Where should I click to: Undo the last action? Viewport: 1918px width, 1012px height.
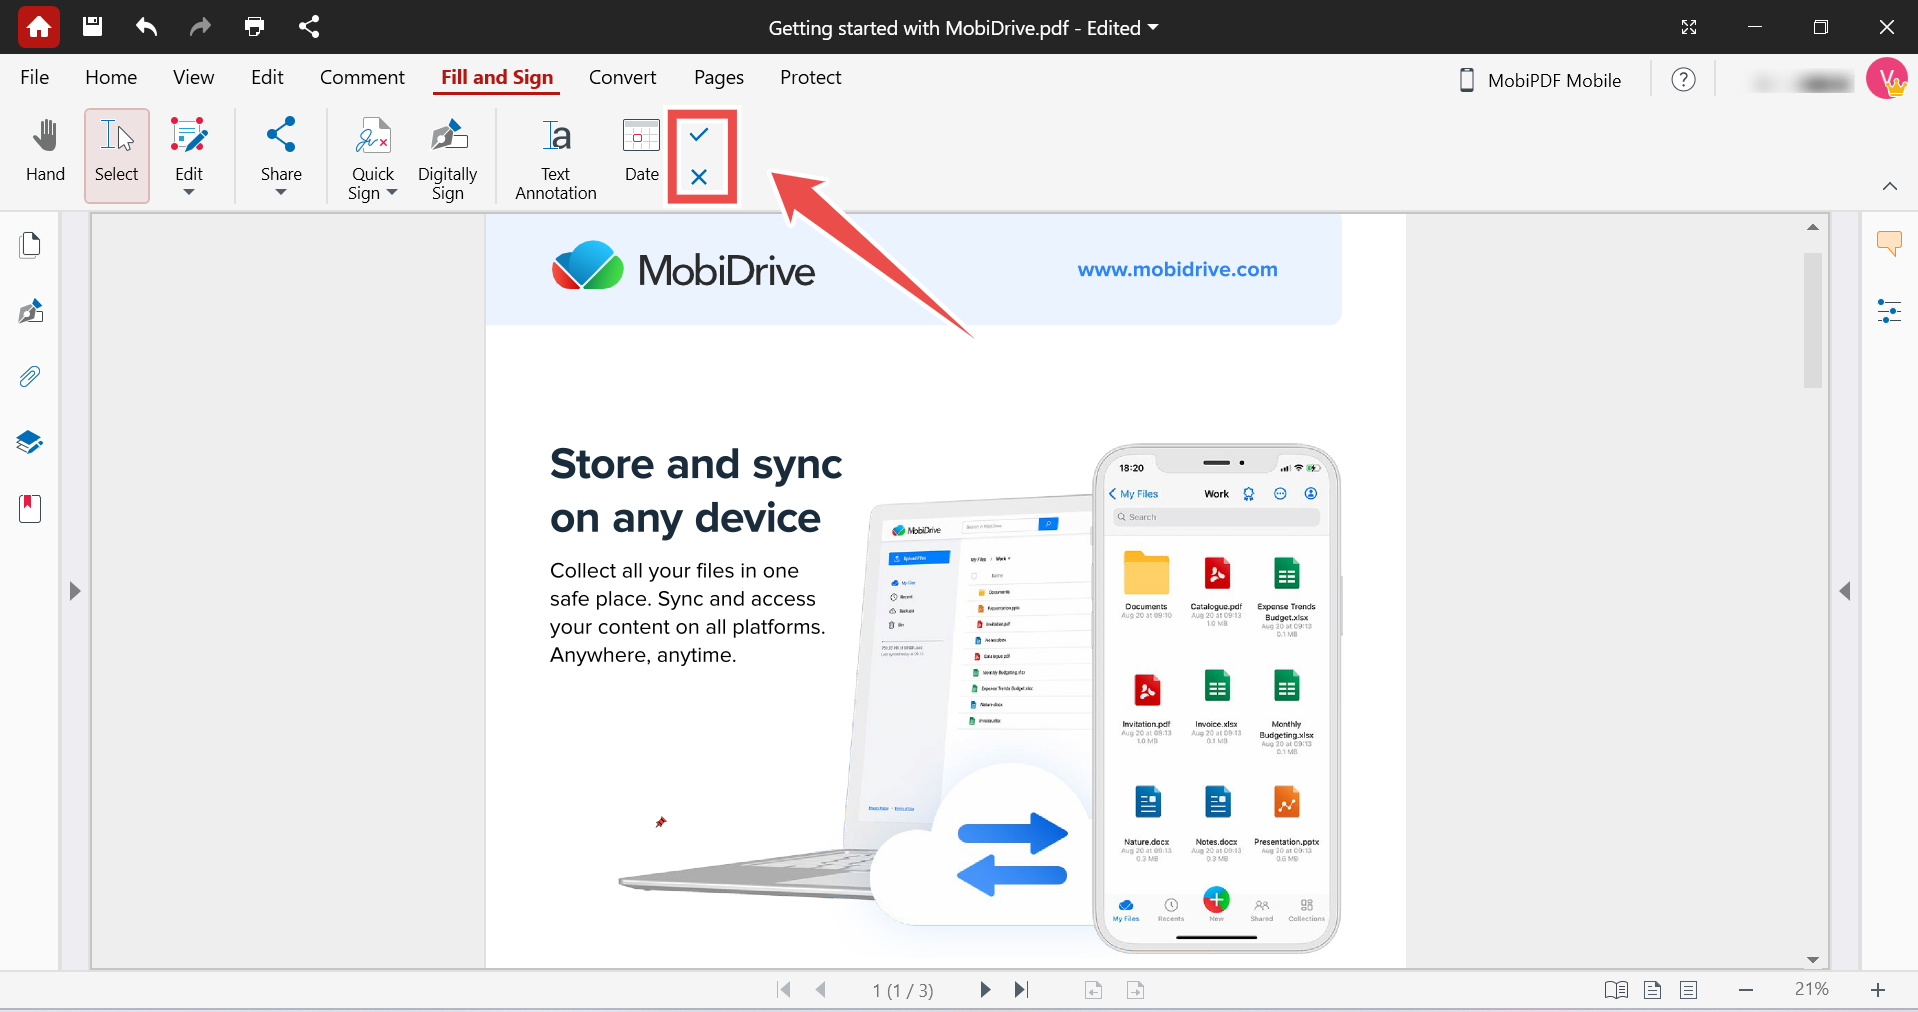(x=146, y=27)
